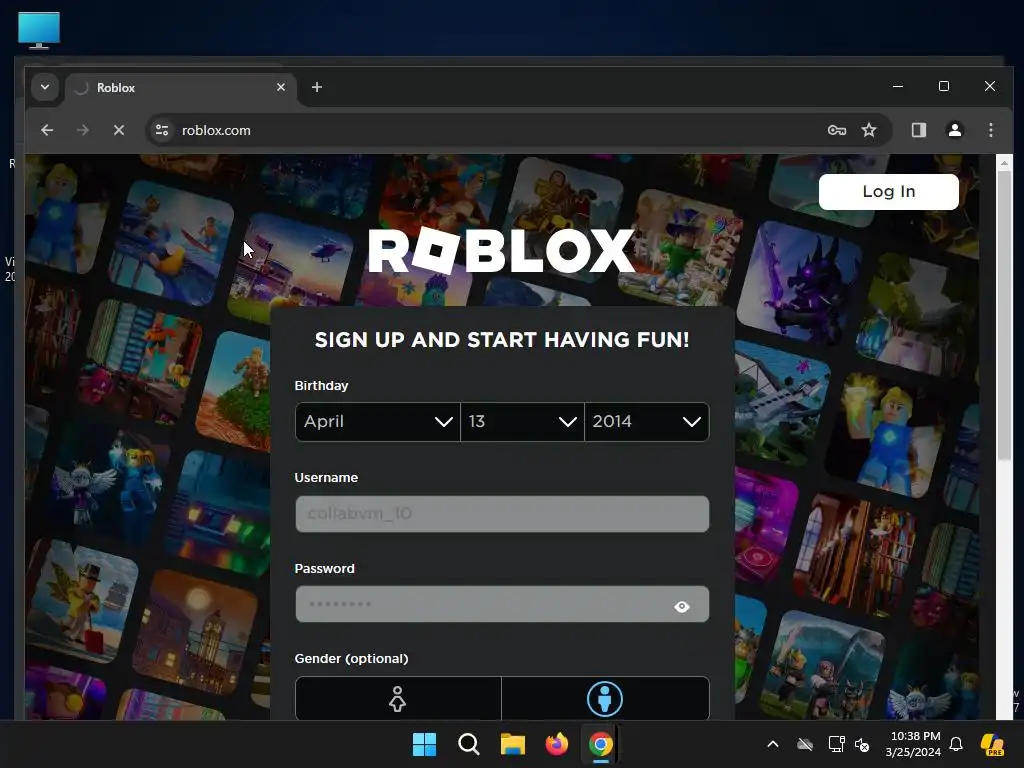Viewport: 1024px width, 768px height.
Task: Close the Chrome window
Action: point(990,86)
